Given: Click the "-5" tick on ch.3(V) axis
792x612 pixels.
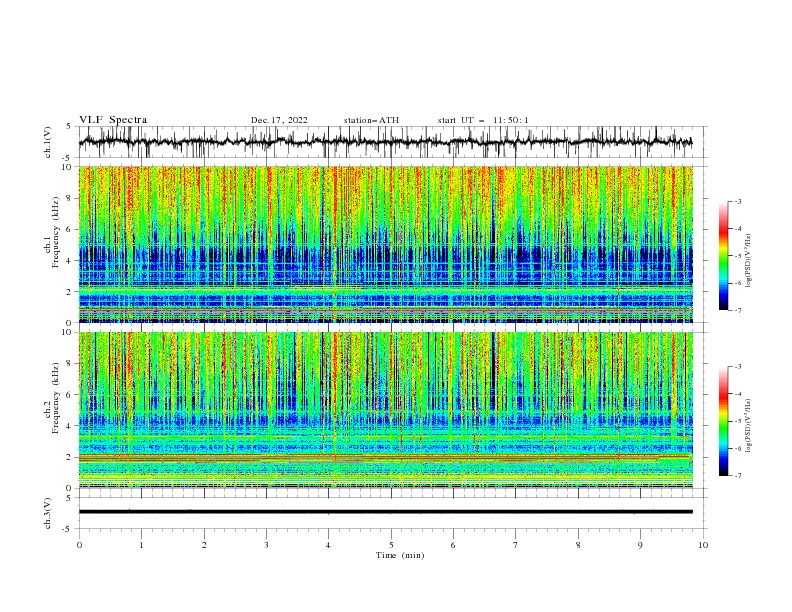Looking at the screenshot, I should coord(68,529).
